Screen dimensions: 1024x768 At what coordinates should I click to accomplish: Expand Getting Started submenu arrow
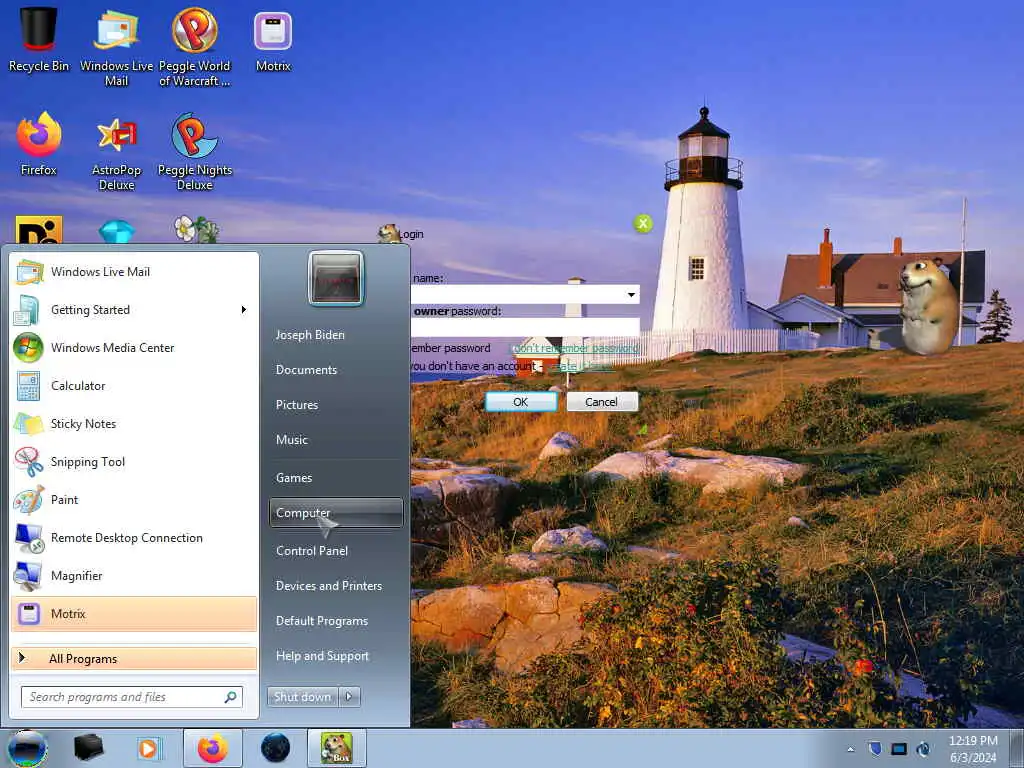(x=244, y=310)
